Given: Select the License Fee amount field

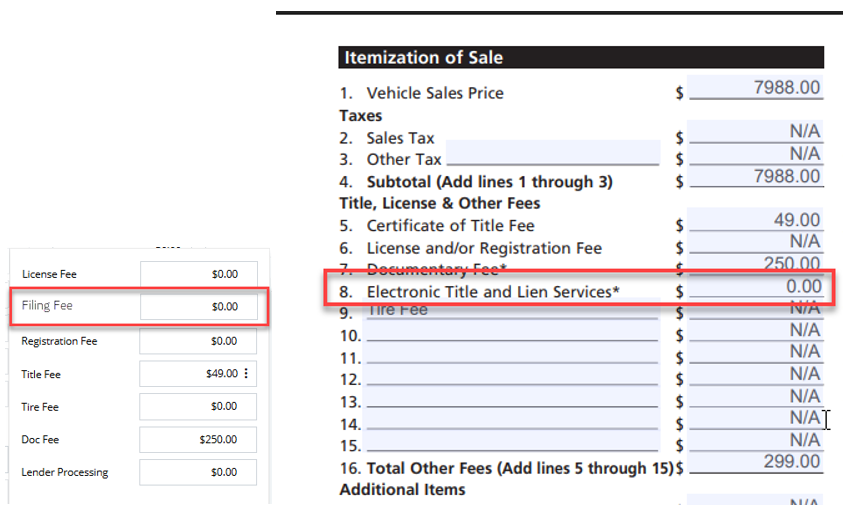Looking at the screenshot, I should [x=199, y=274].
